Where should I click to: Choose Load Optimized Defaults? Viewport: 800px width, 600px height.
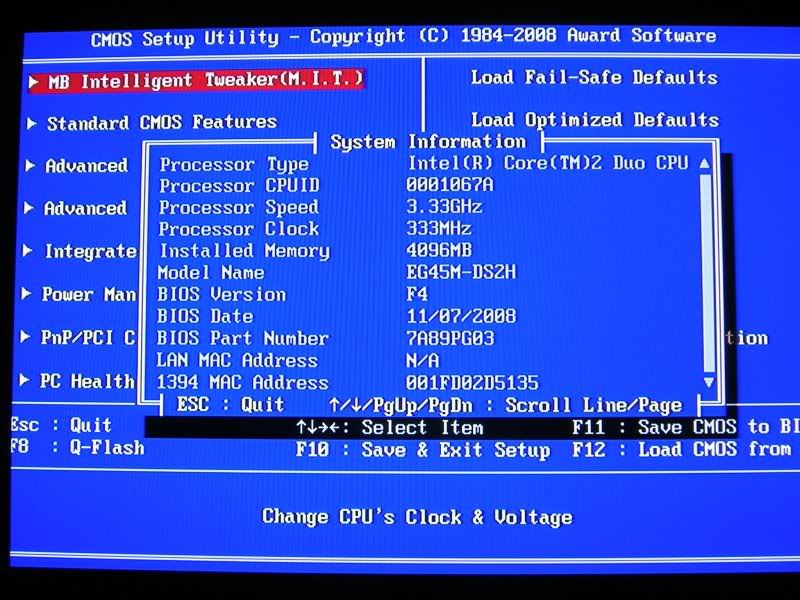coord(594,120)
